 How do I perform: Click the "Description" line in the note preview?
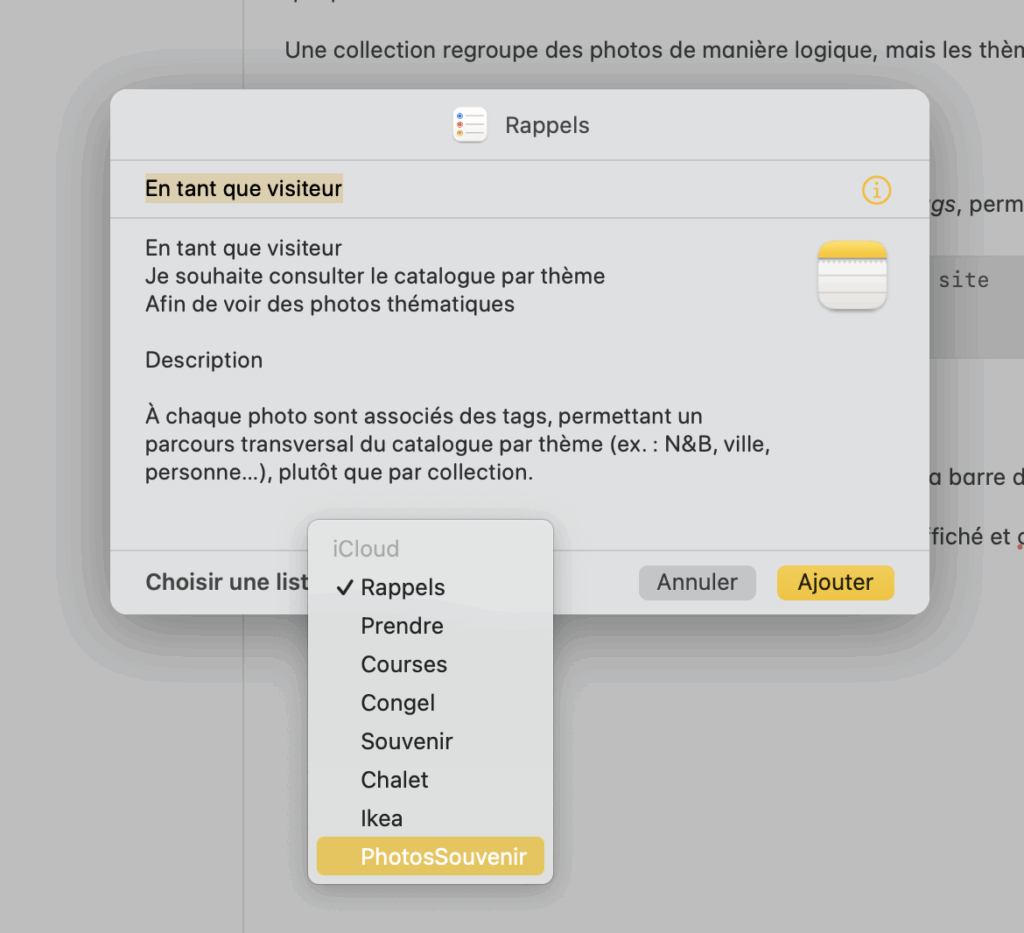(204, 360)
